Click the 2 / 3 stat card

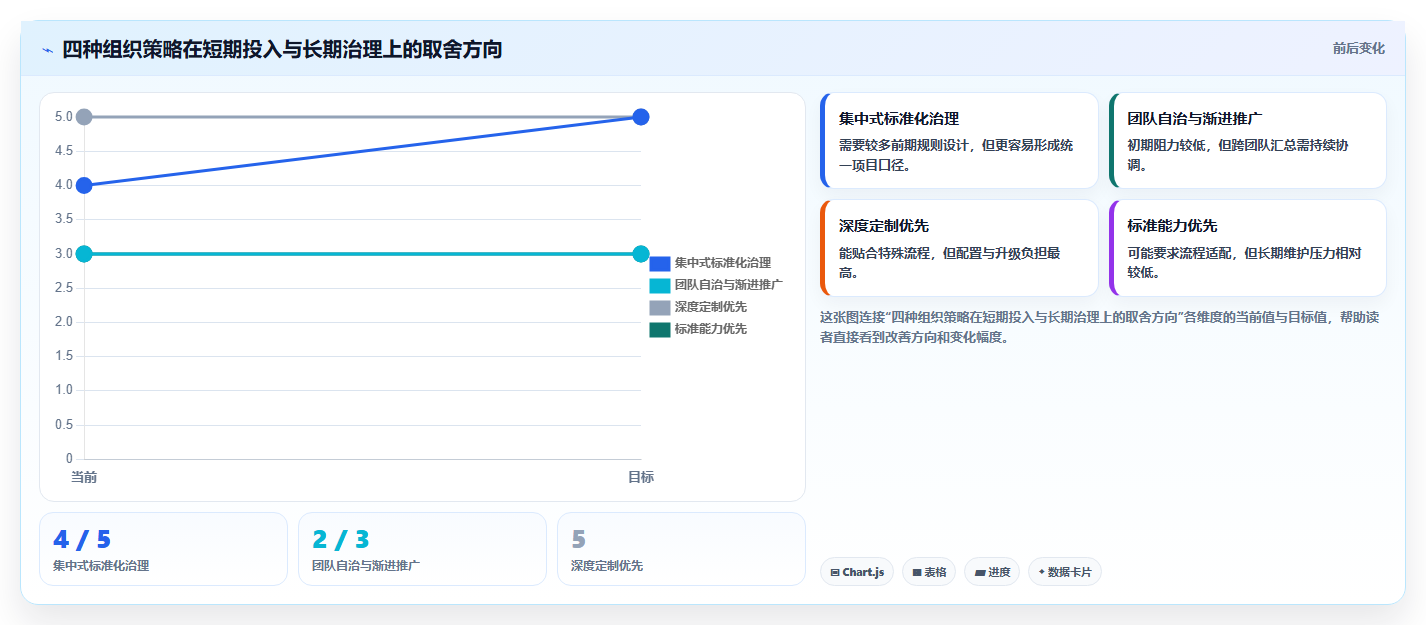[x=422, y=549]
